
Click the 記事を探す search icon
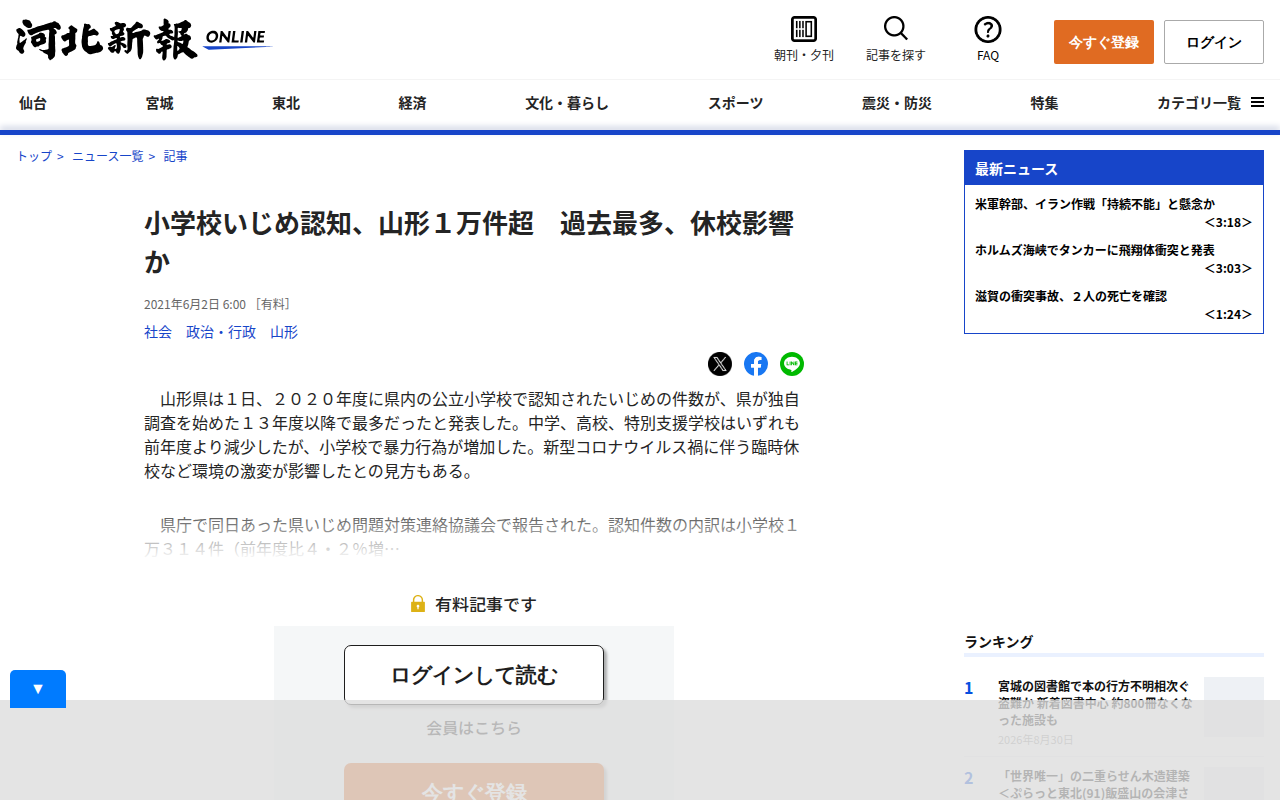click(896, 29)
